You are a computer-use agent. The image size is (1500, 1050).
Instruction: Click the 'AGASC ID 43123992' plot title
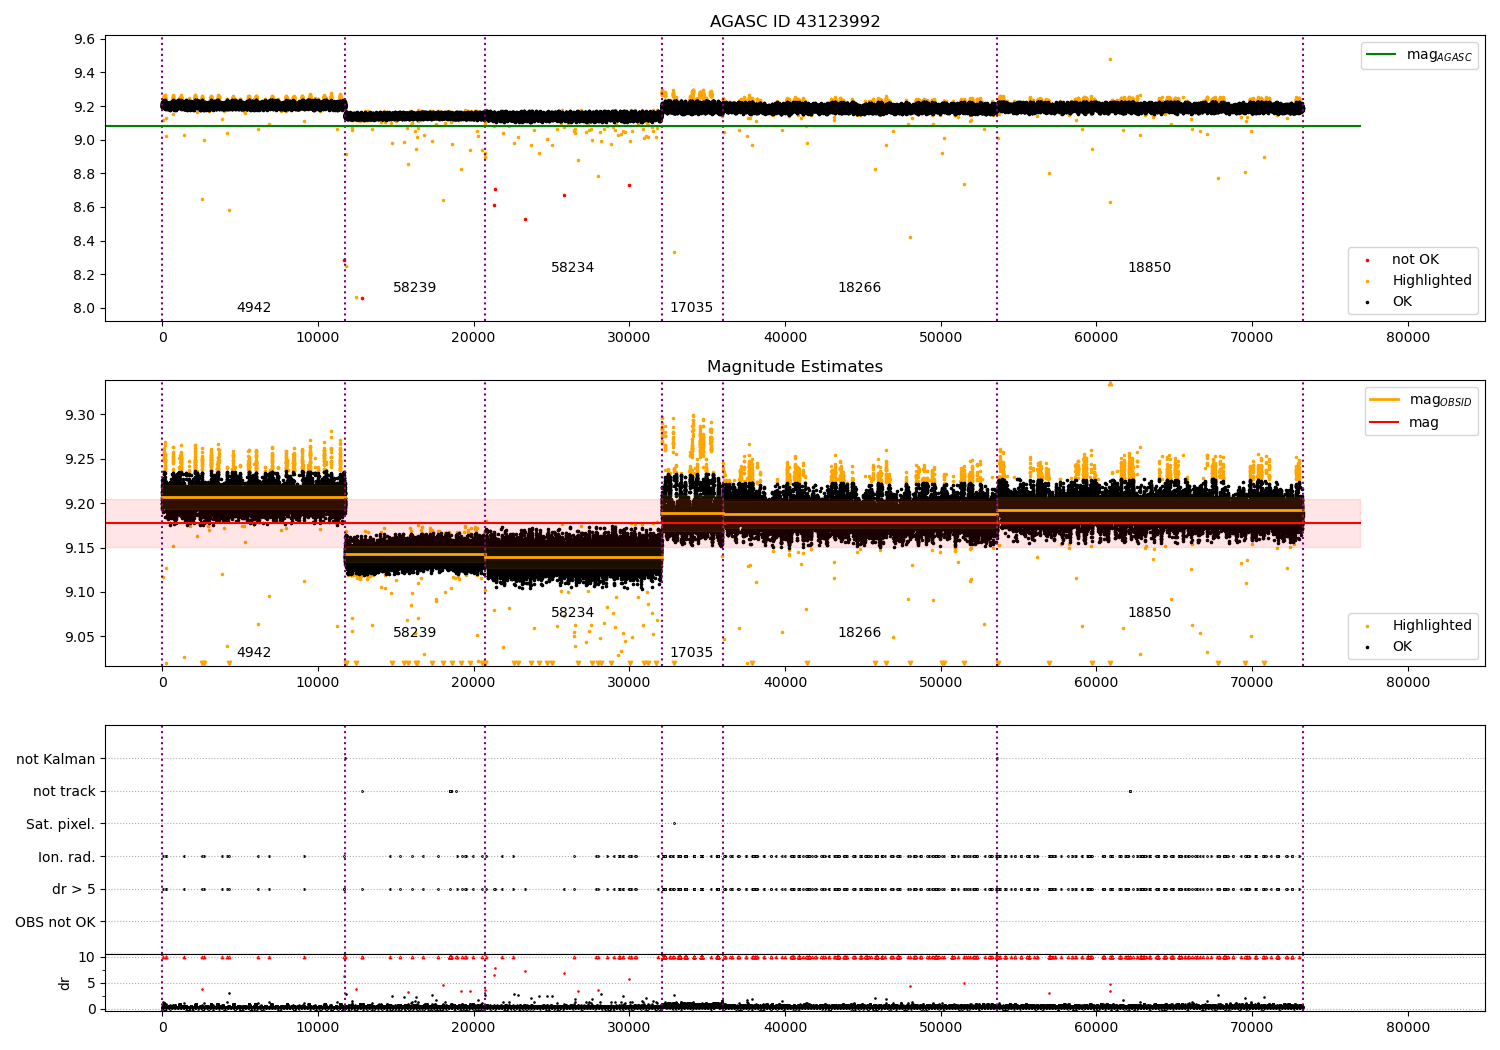795,22
